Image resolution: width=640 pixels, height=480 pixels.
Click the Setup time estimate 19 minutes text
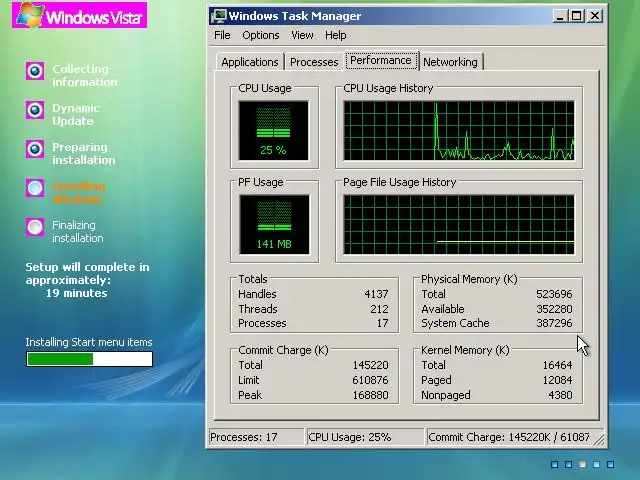click(x=76, y=293)
